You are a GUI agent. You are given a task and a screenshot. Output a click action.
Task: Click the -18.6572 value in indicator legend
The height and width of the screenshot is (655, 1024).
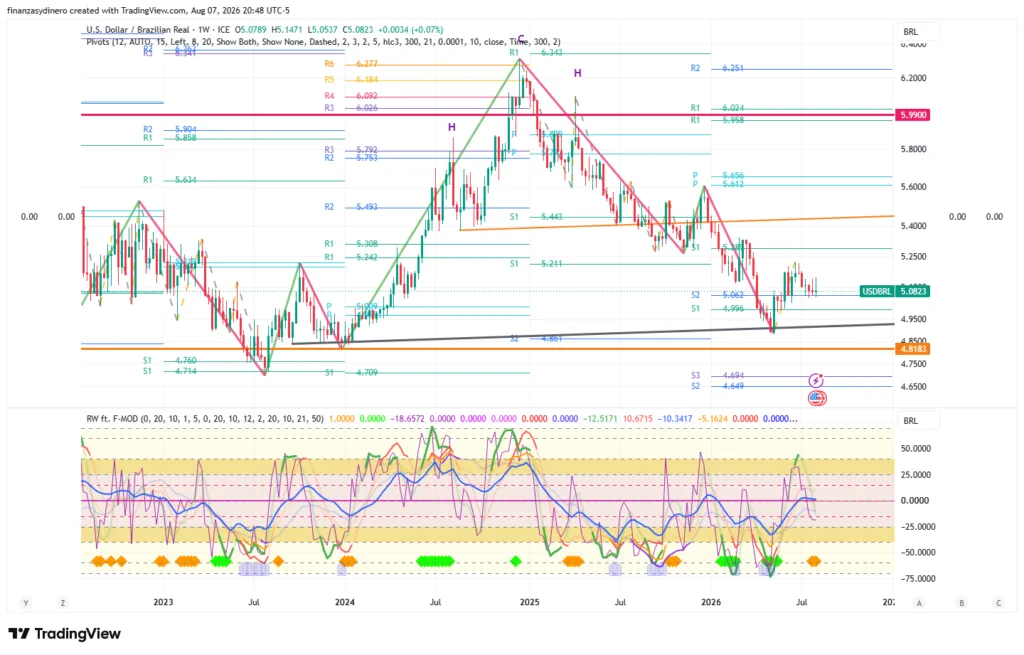point(408,419)
